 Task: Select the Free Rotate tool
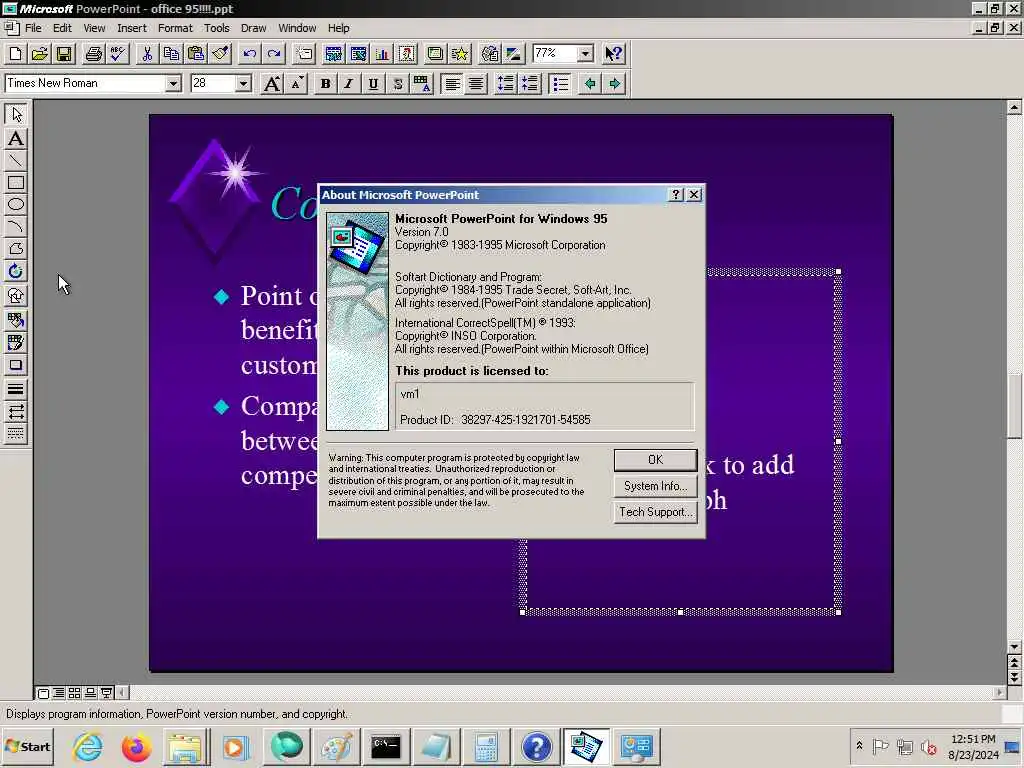coord(16,271)
